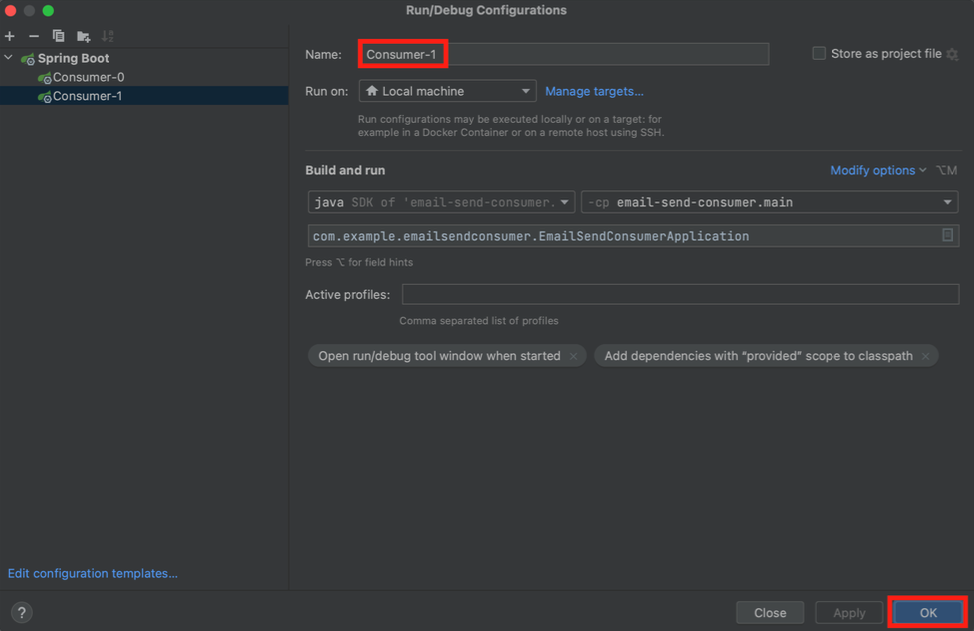Viewport: 974px width, 631px height.
Task: Click the Active profiles input field
Action: click(680, 294)
